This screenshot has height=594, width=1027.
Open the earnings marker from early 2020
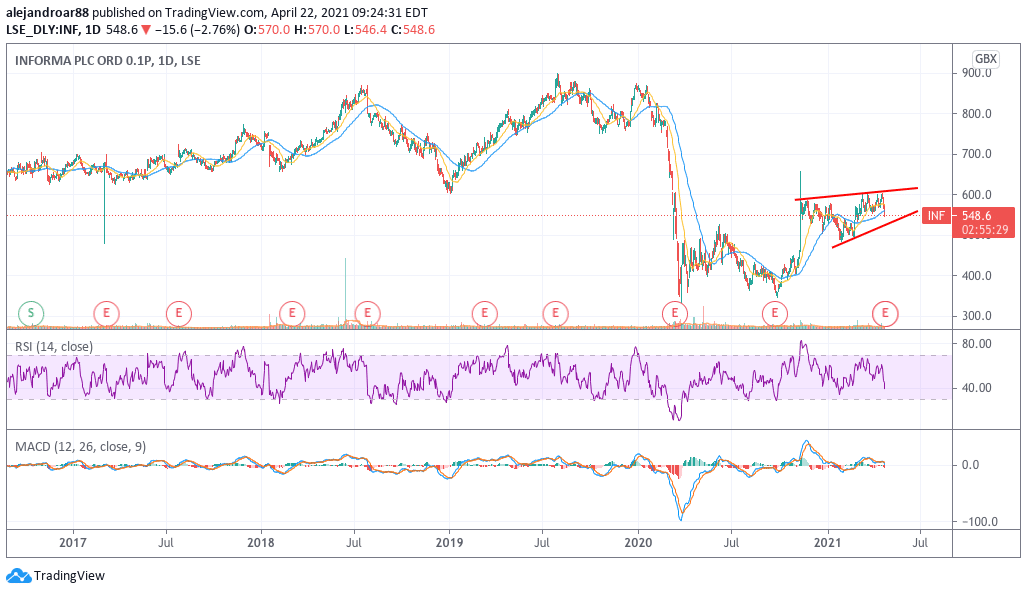click(675, 314)
